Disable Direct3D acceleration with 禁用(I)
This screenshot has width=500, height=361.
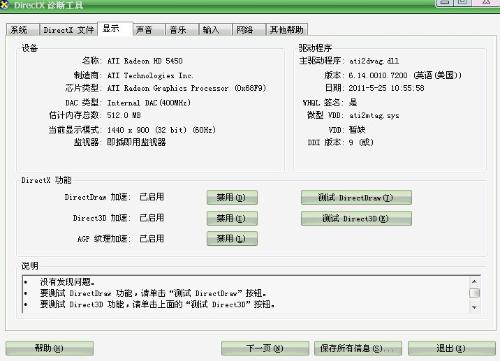pos(232,218)
